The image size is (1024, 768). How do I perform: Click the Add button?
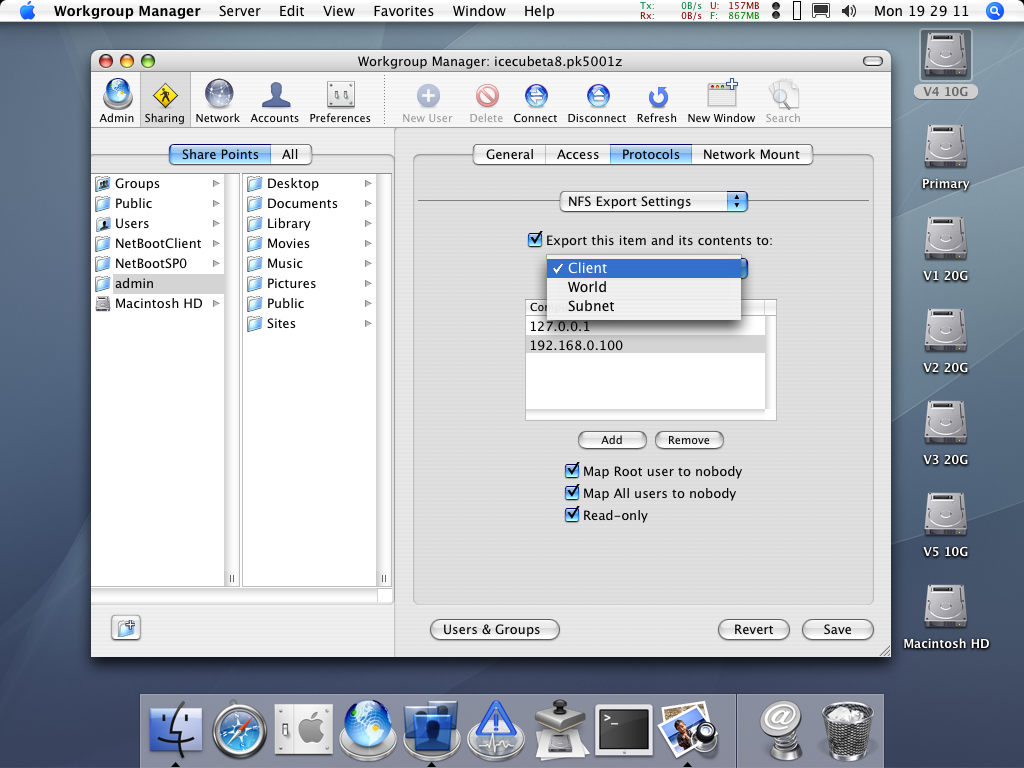click(x=612, y=440)
